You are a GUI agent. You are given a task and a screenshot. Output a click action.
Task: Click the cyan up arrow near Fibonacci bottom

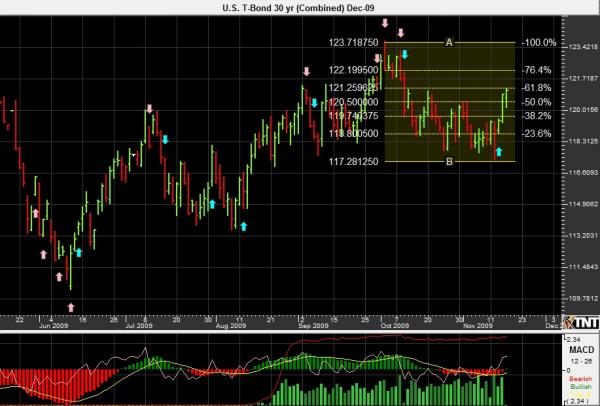coord(498,151)
